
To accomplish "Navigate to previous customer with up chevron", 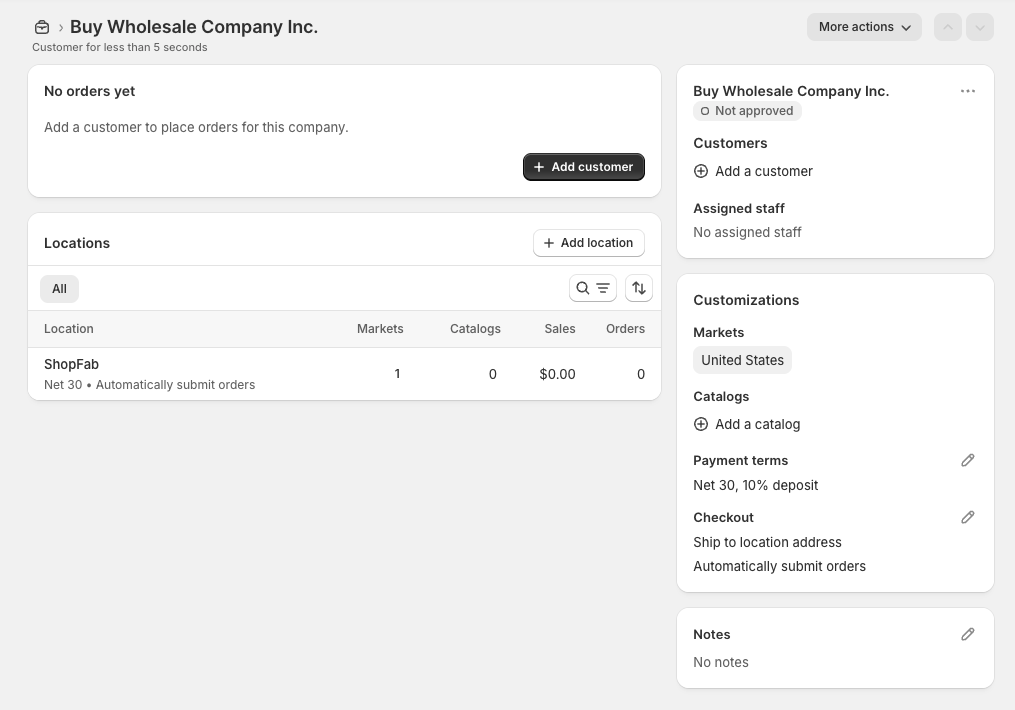I will click(947, 27).
